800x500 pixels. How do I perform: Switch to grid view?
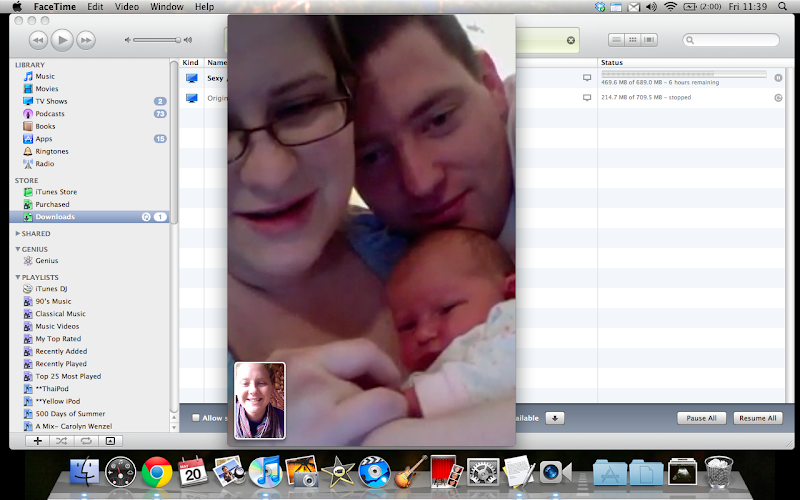[634, 40]
